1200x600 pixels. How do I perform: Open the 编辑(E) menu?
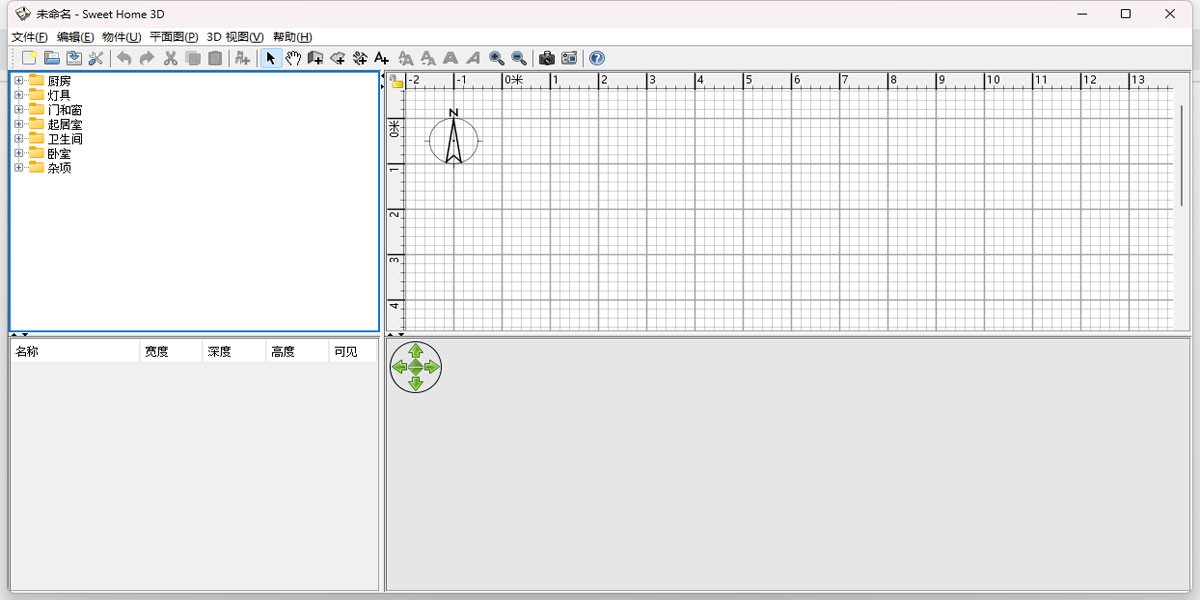point(75,37)
